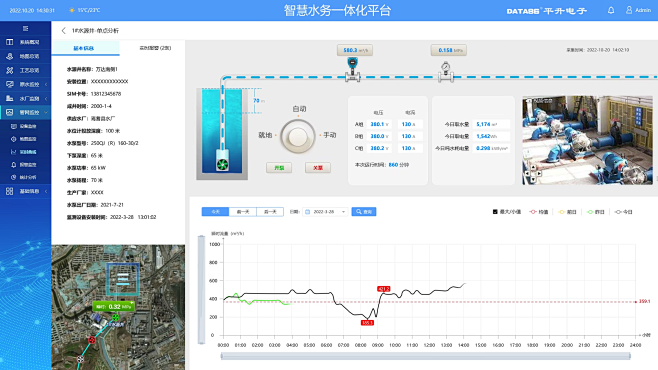Image resolution: width=658 pixels, height=370 pixels.
Task: Click the white marker at map bottom
Action: [x=81, y=359]
